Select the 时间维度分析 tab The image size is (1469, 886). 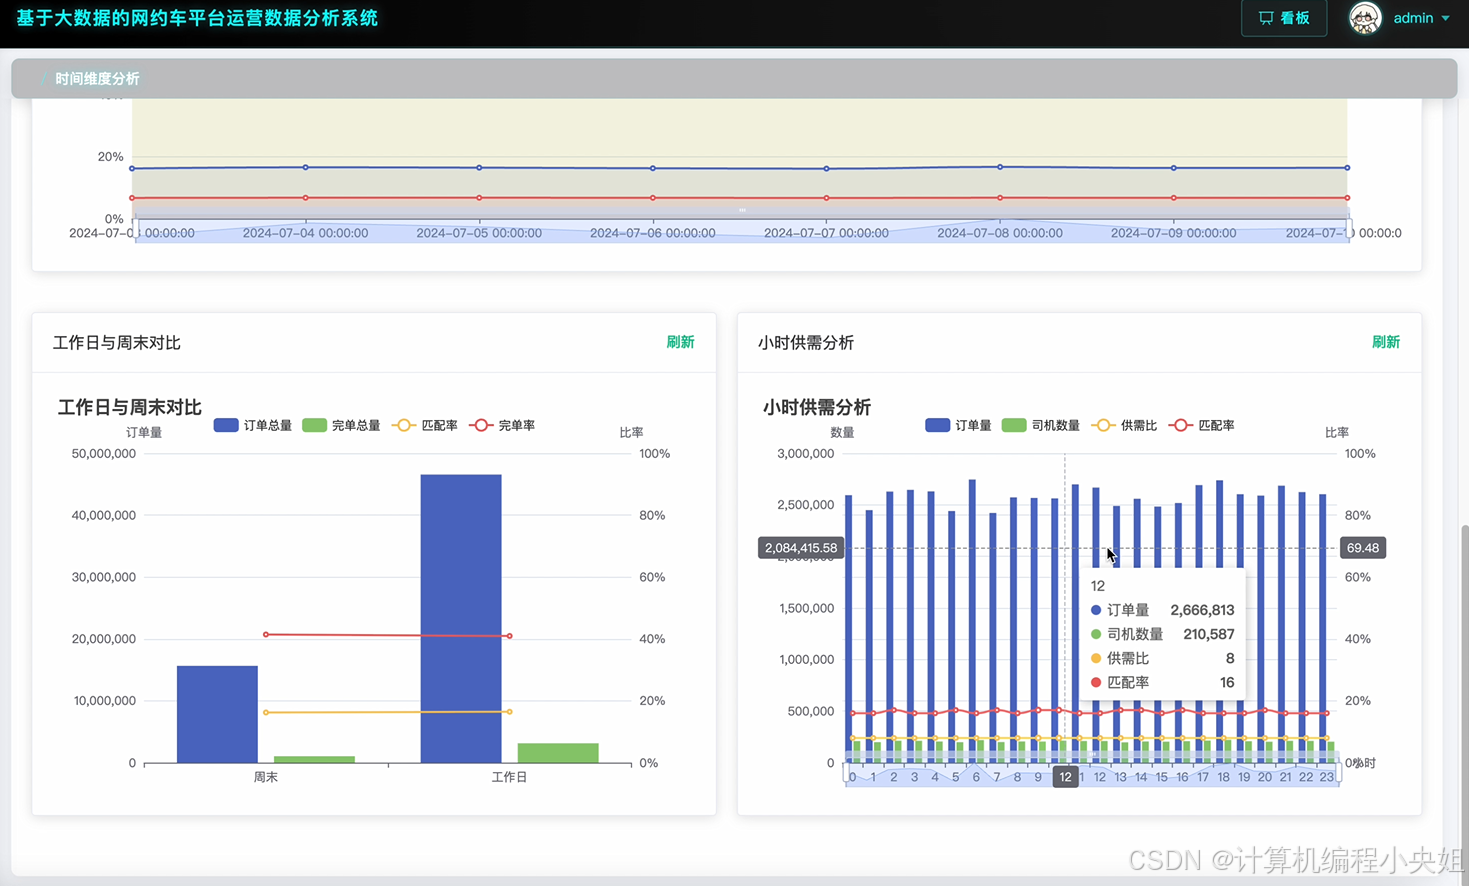tap(97, 78)
